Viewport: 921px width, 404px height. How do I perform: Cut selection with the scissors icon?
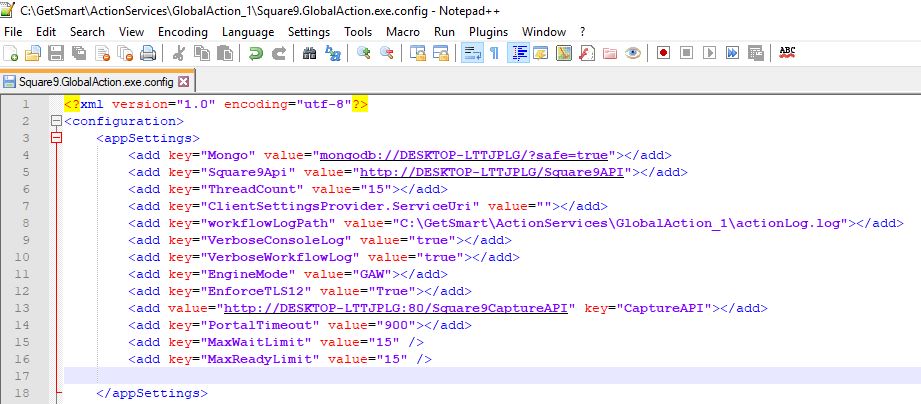pos(178,53)
